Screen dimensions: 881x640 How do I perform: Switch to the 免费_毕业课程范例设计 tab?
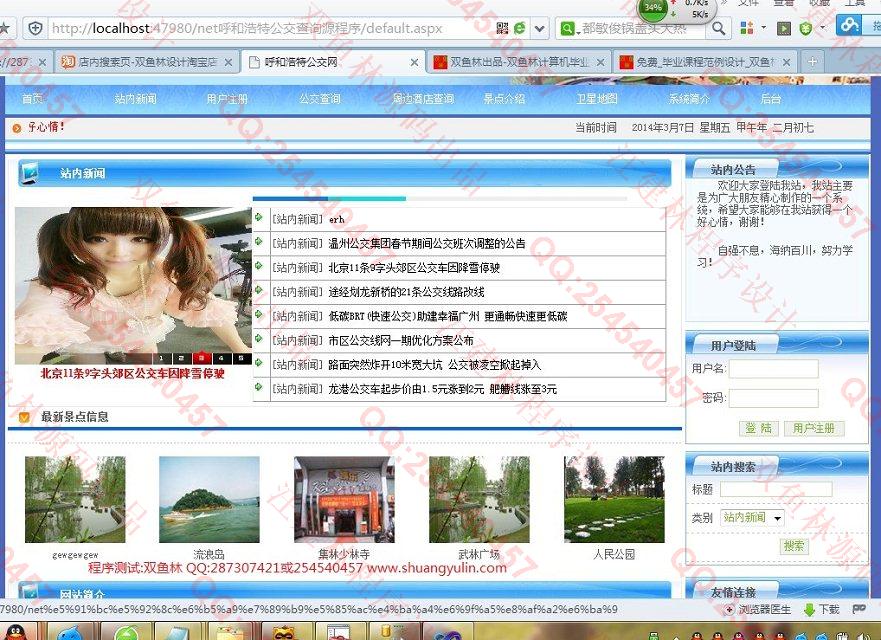coord(705,62)
